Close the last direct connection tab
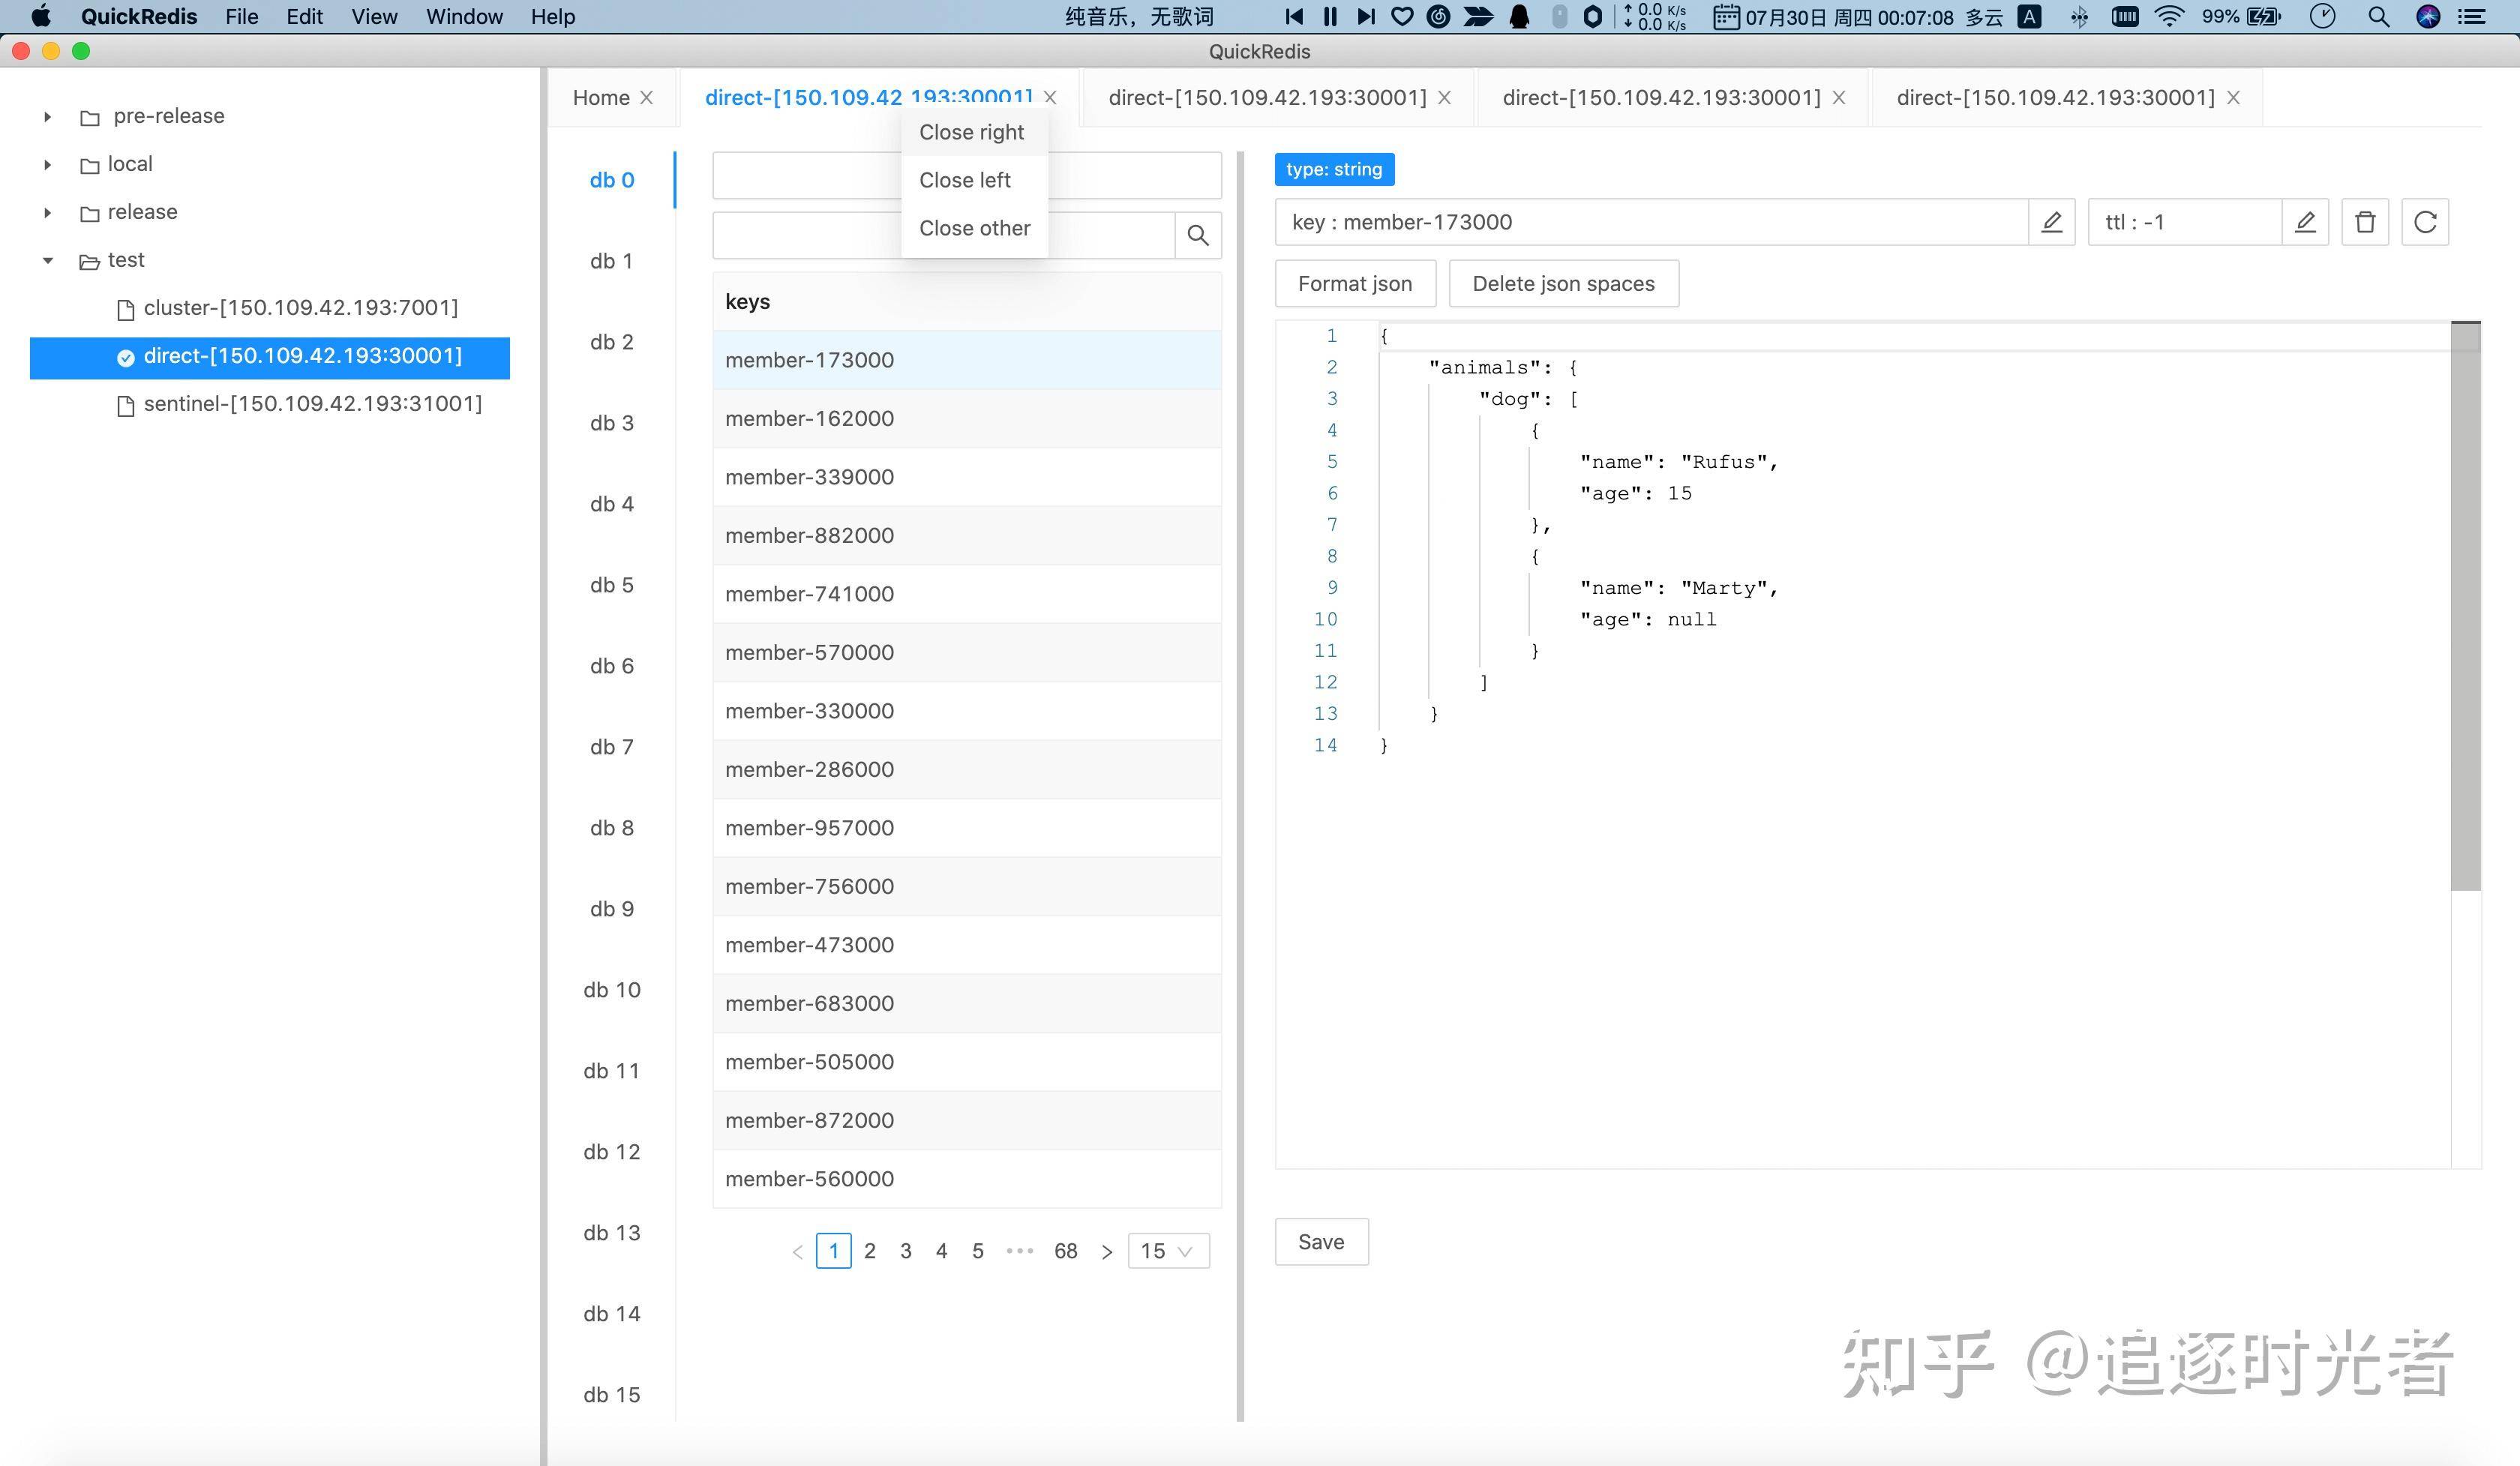 click(2233, 98)
